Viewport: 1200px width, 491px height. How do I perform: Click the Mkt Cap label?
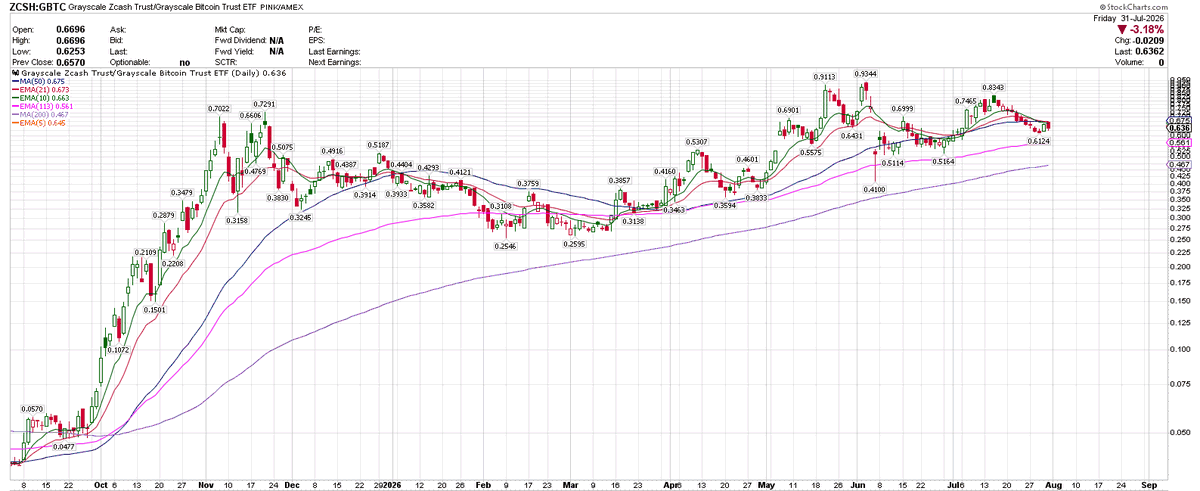(232, 30)
